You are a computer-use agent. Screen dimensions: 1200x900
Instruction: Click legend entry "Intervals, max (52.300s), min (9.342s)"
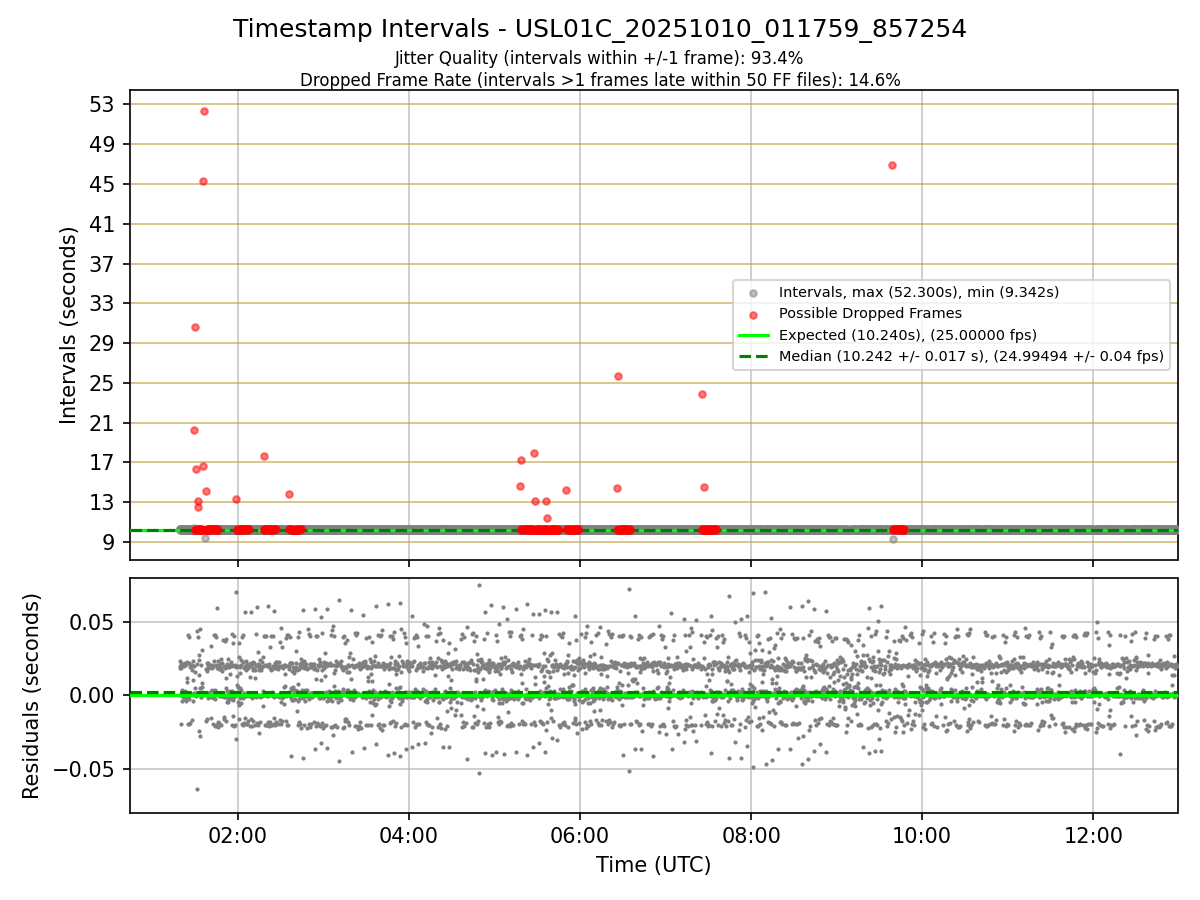(x=919, y=292)
